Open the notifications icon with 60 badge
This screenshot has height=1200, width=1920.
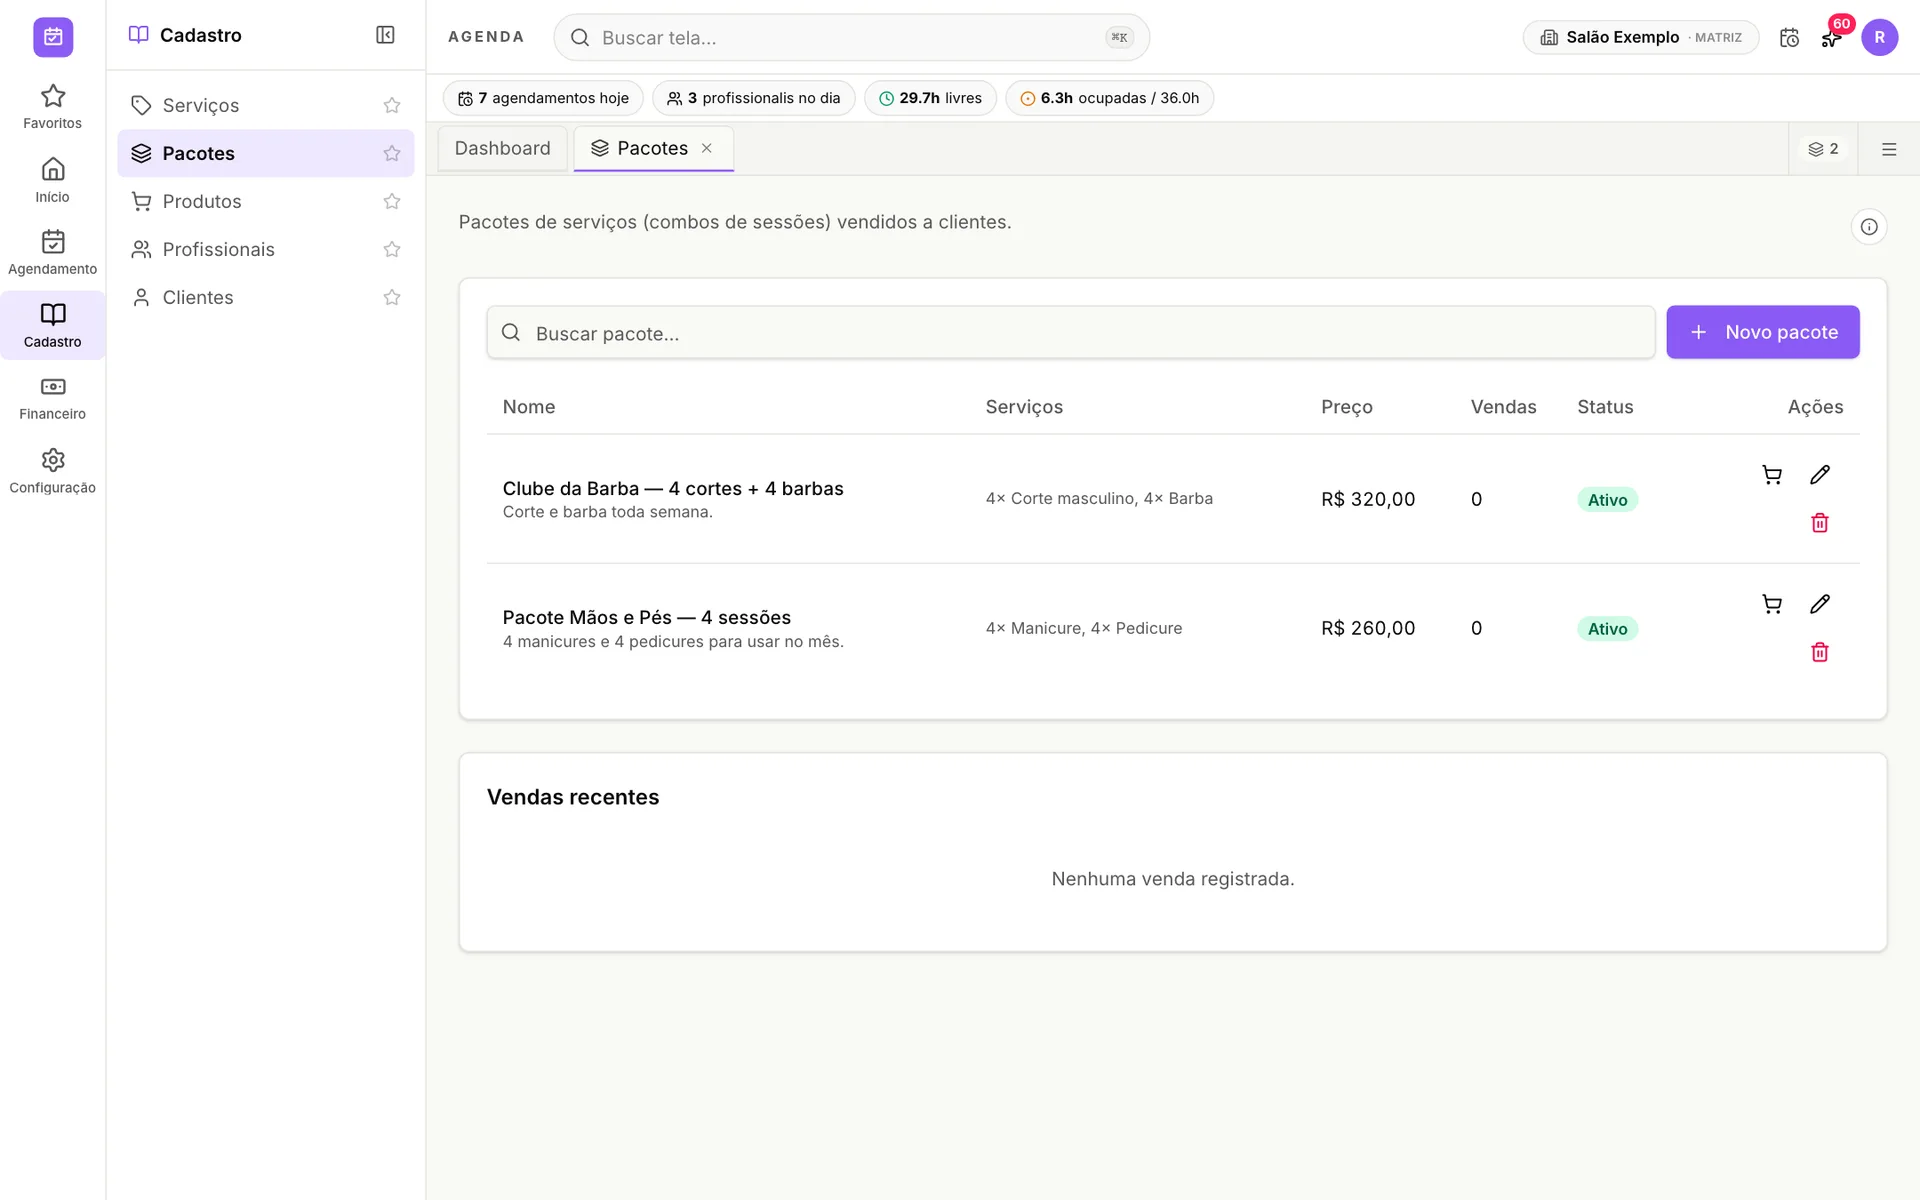1832,38
